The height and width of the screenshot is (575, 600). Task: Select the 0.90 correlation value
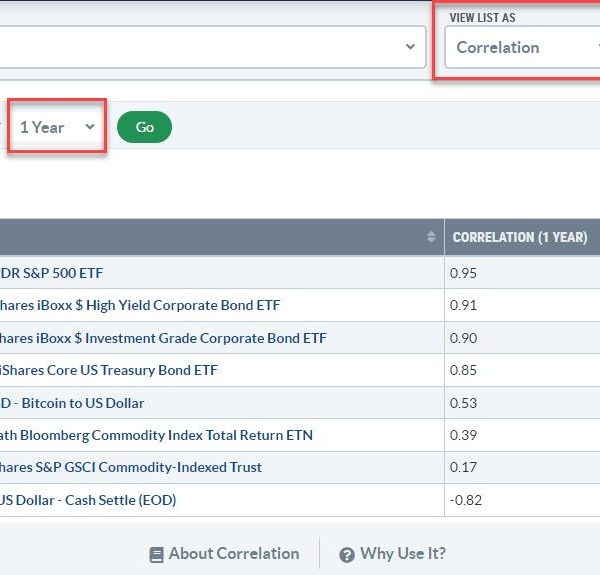pyautogui.click(x=463, y=338)
